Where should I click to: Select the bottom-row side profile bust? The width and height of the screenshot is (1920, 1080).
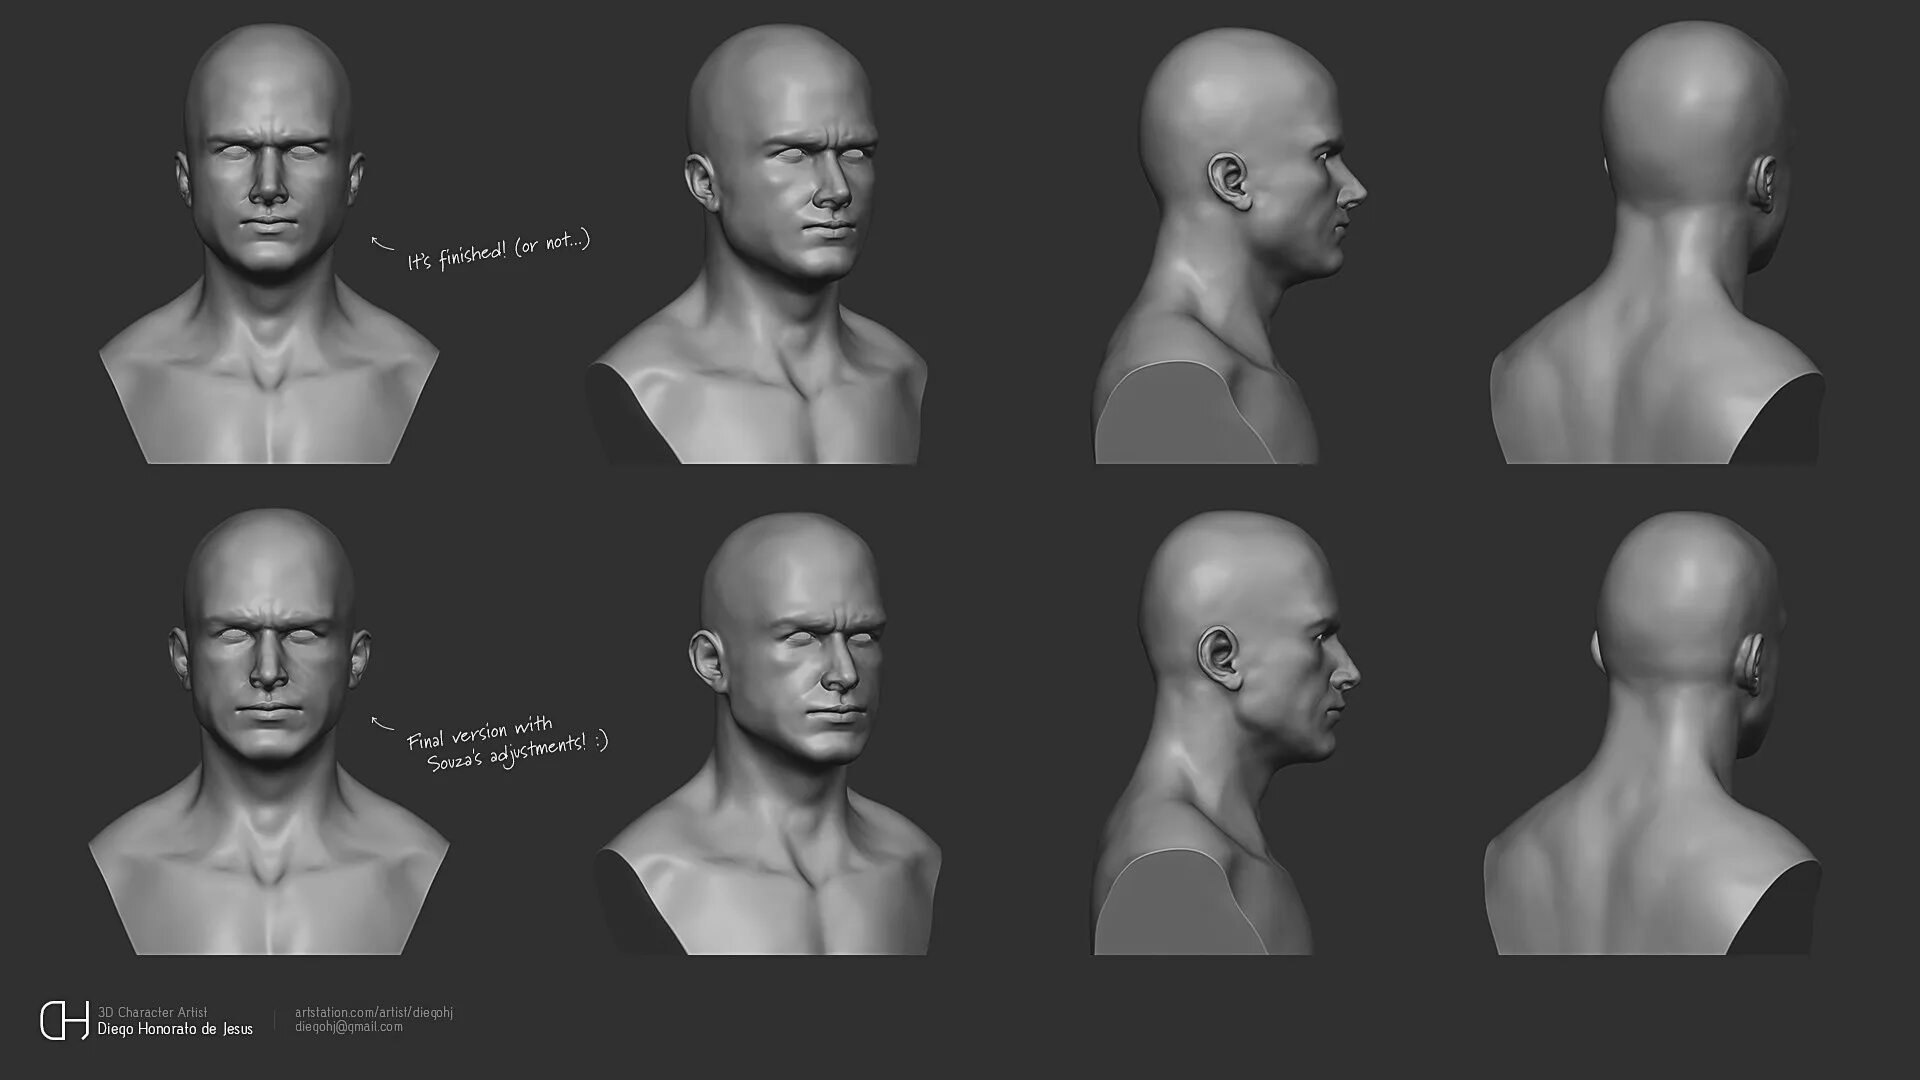click(1230, 740)
